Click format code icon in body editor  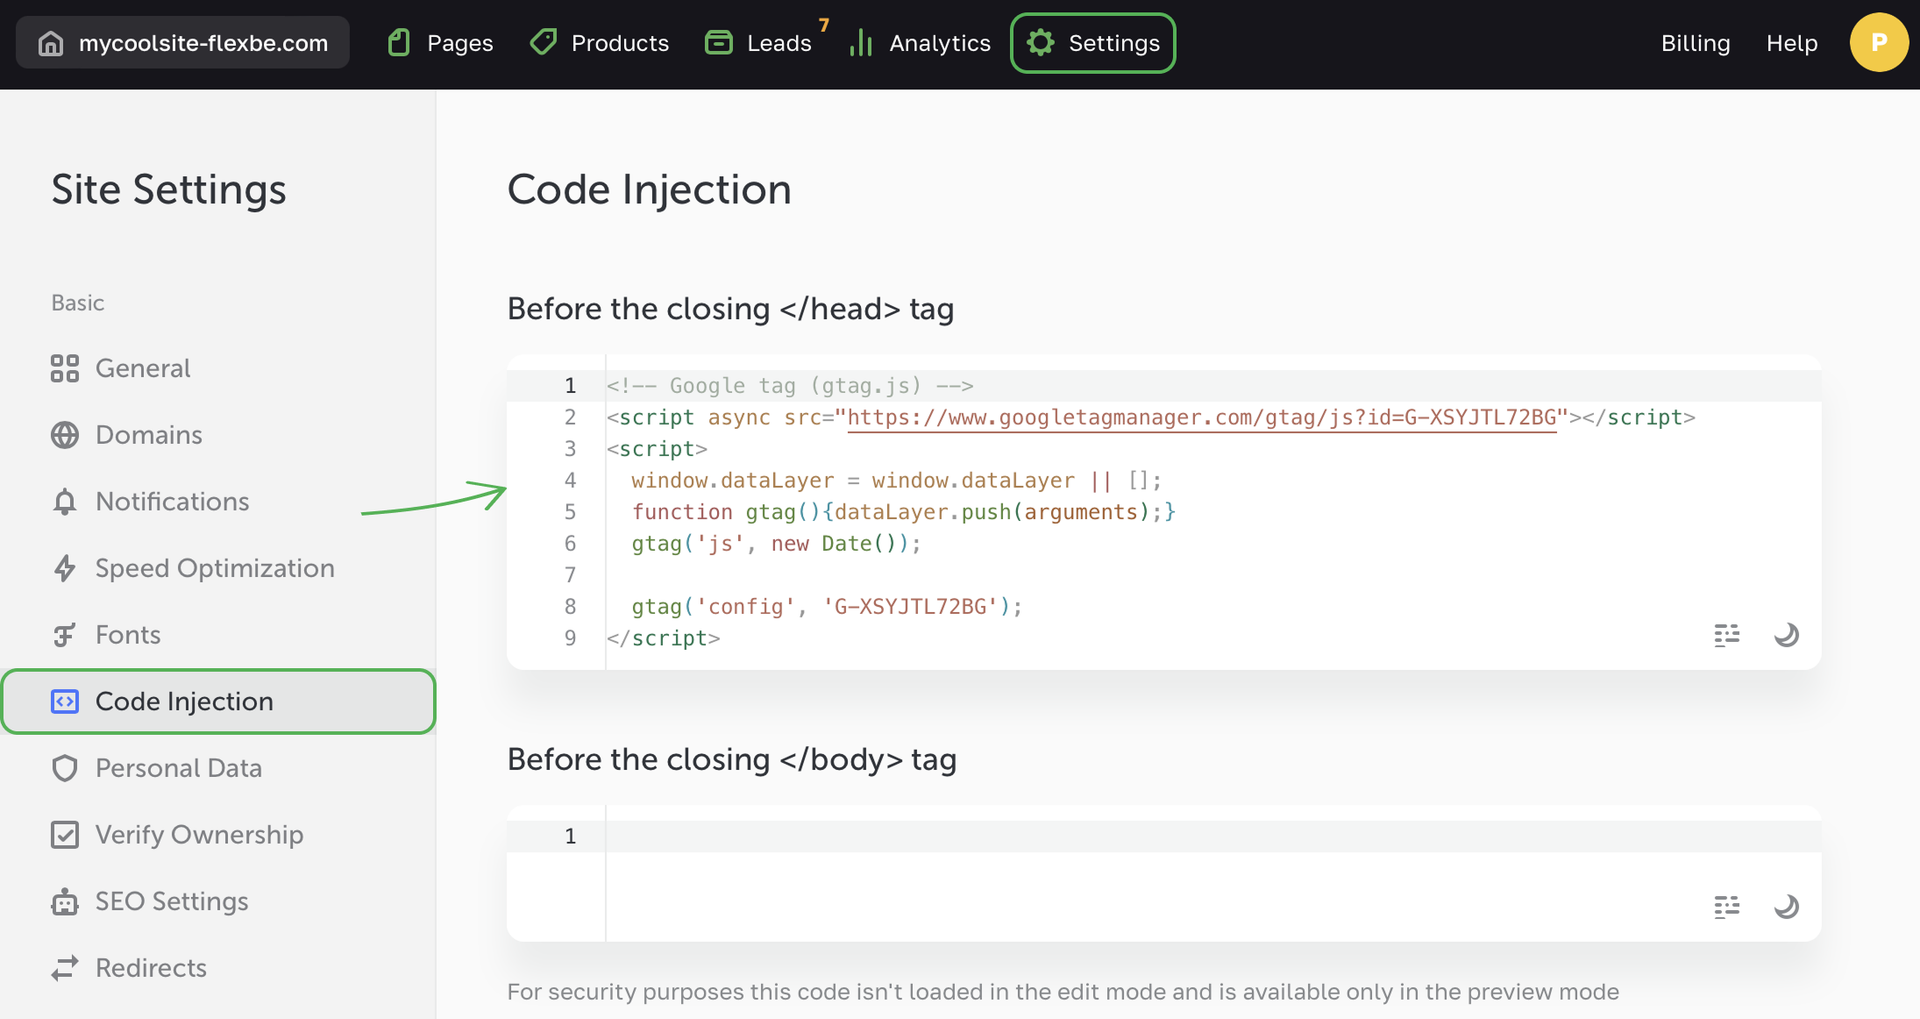1726,907
